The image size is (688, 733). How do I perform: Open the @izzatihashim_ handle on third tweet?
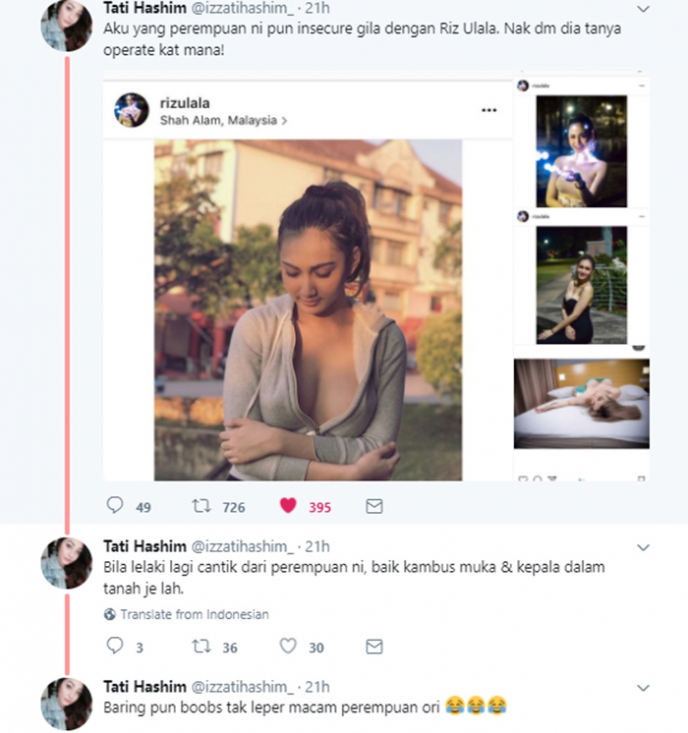(243, 687)
